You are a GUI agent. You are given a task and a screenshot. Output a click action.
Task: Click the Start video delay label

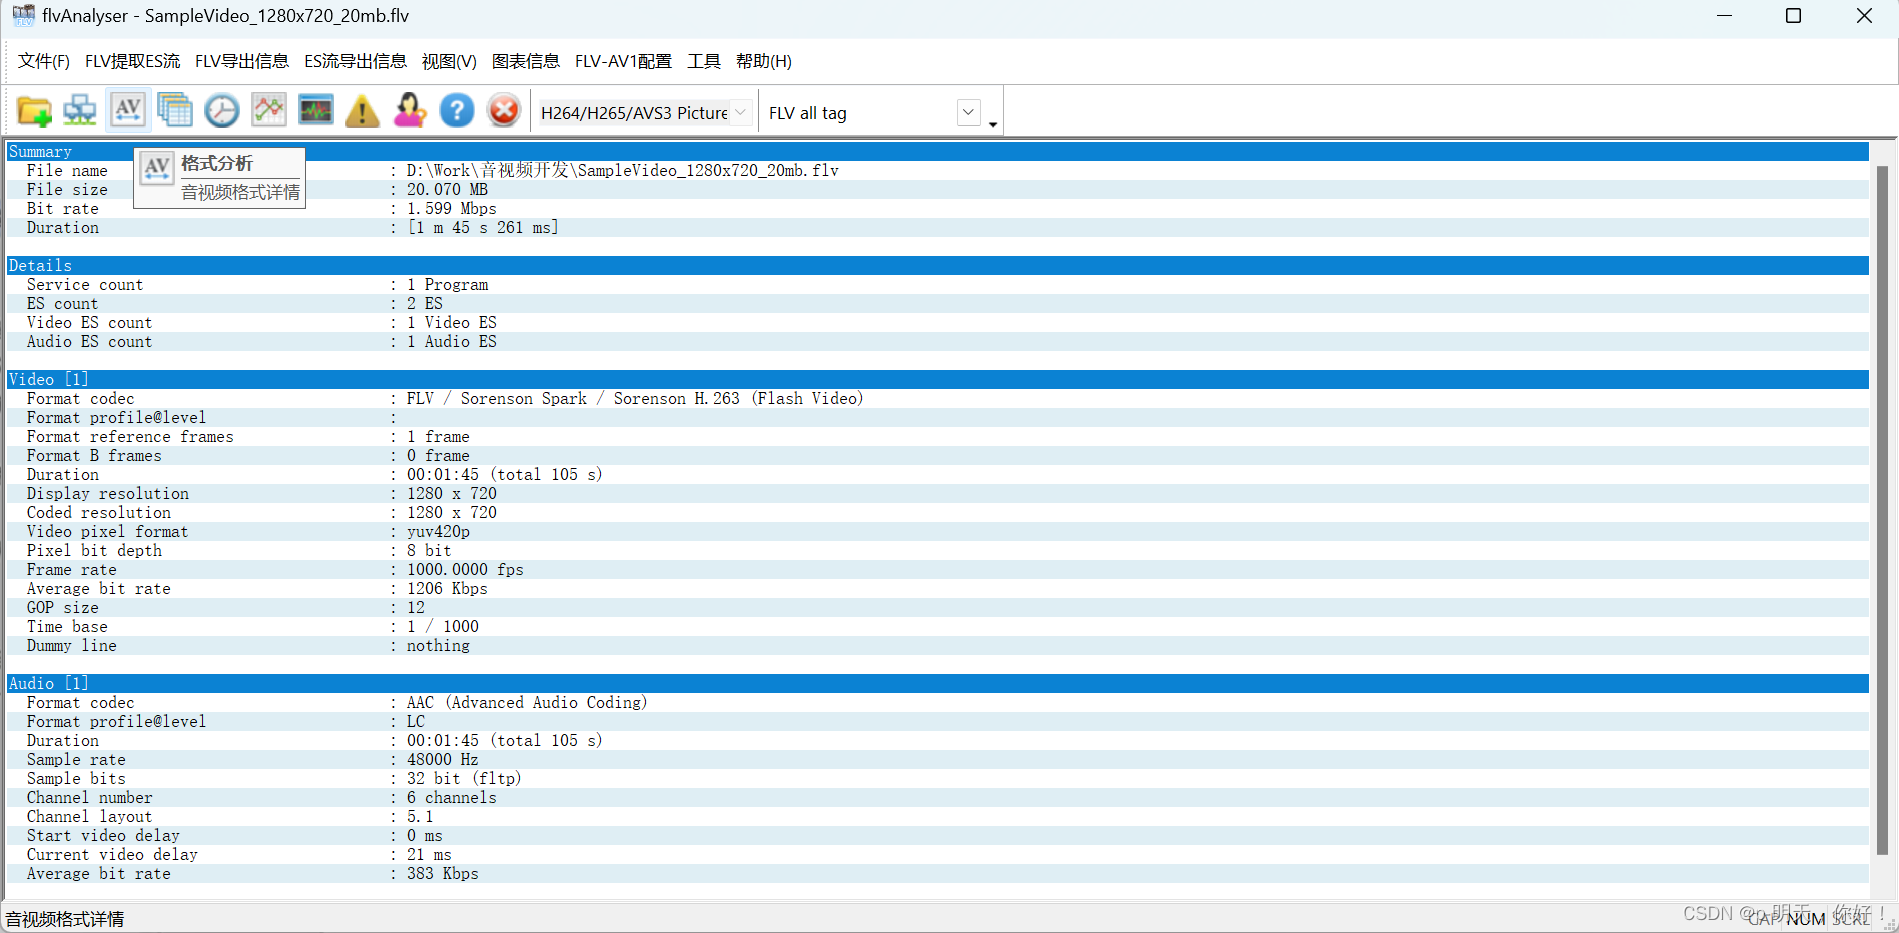pyautogui.click(x=103, y=835)
